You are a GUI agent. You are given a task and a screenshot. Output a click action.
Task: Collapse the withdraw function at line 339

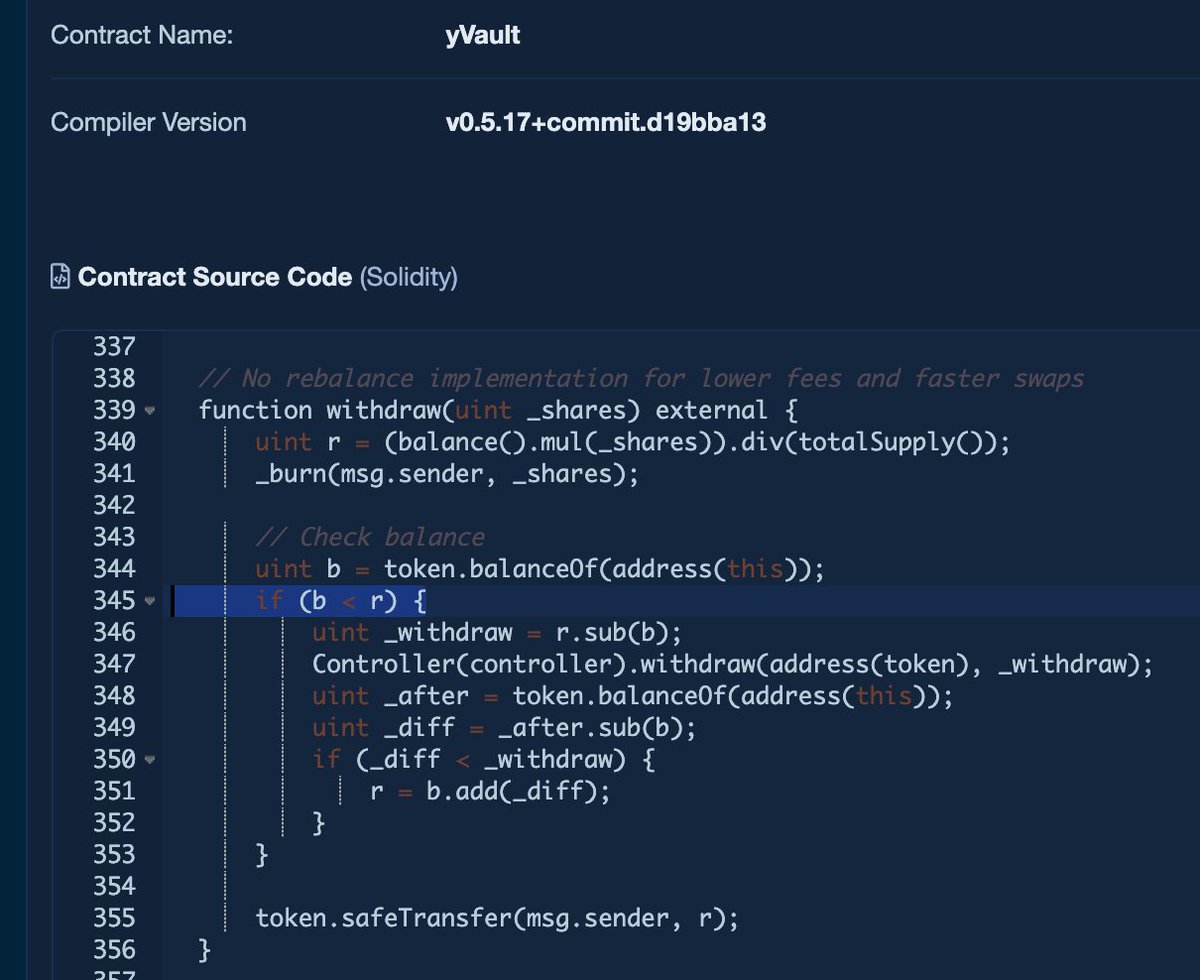pos(150,410)
